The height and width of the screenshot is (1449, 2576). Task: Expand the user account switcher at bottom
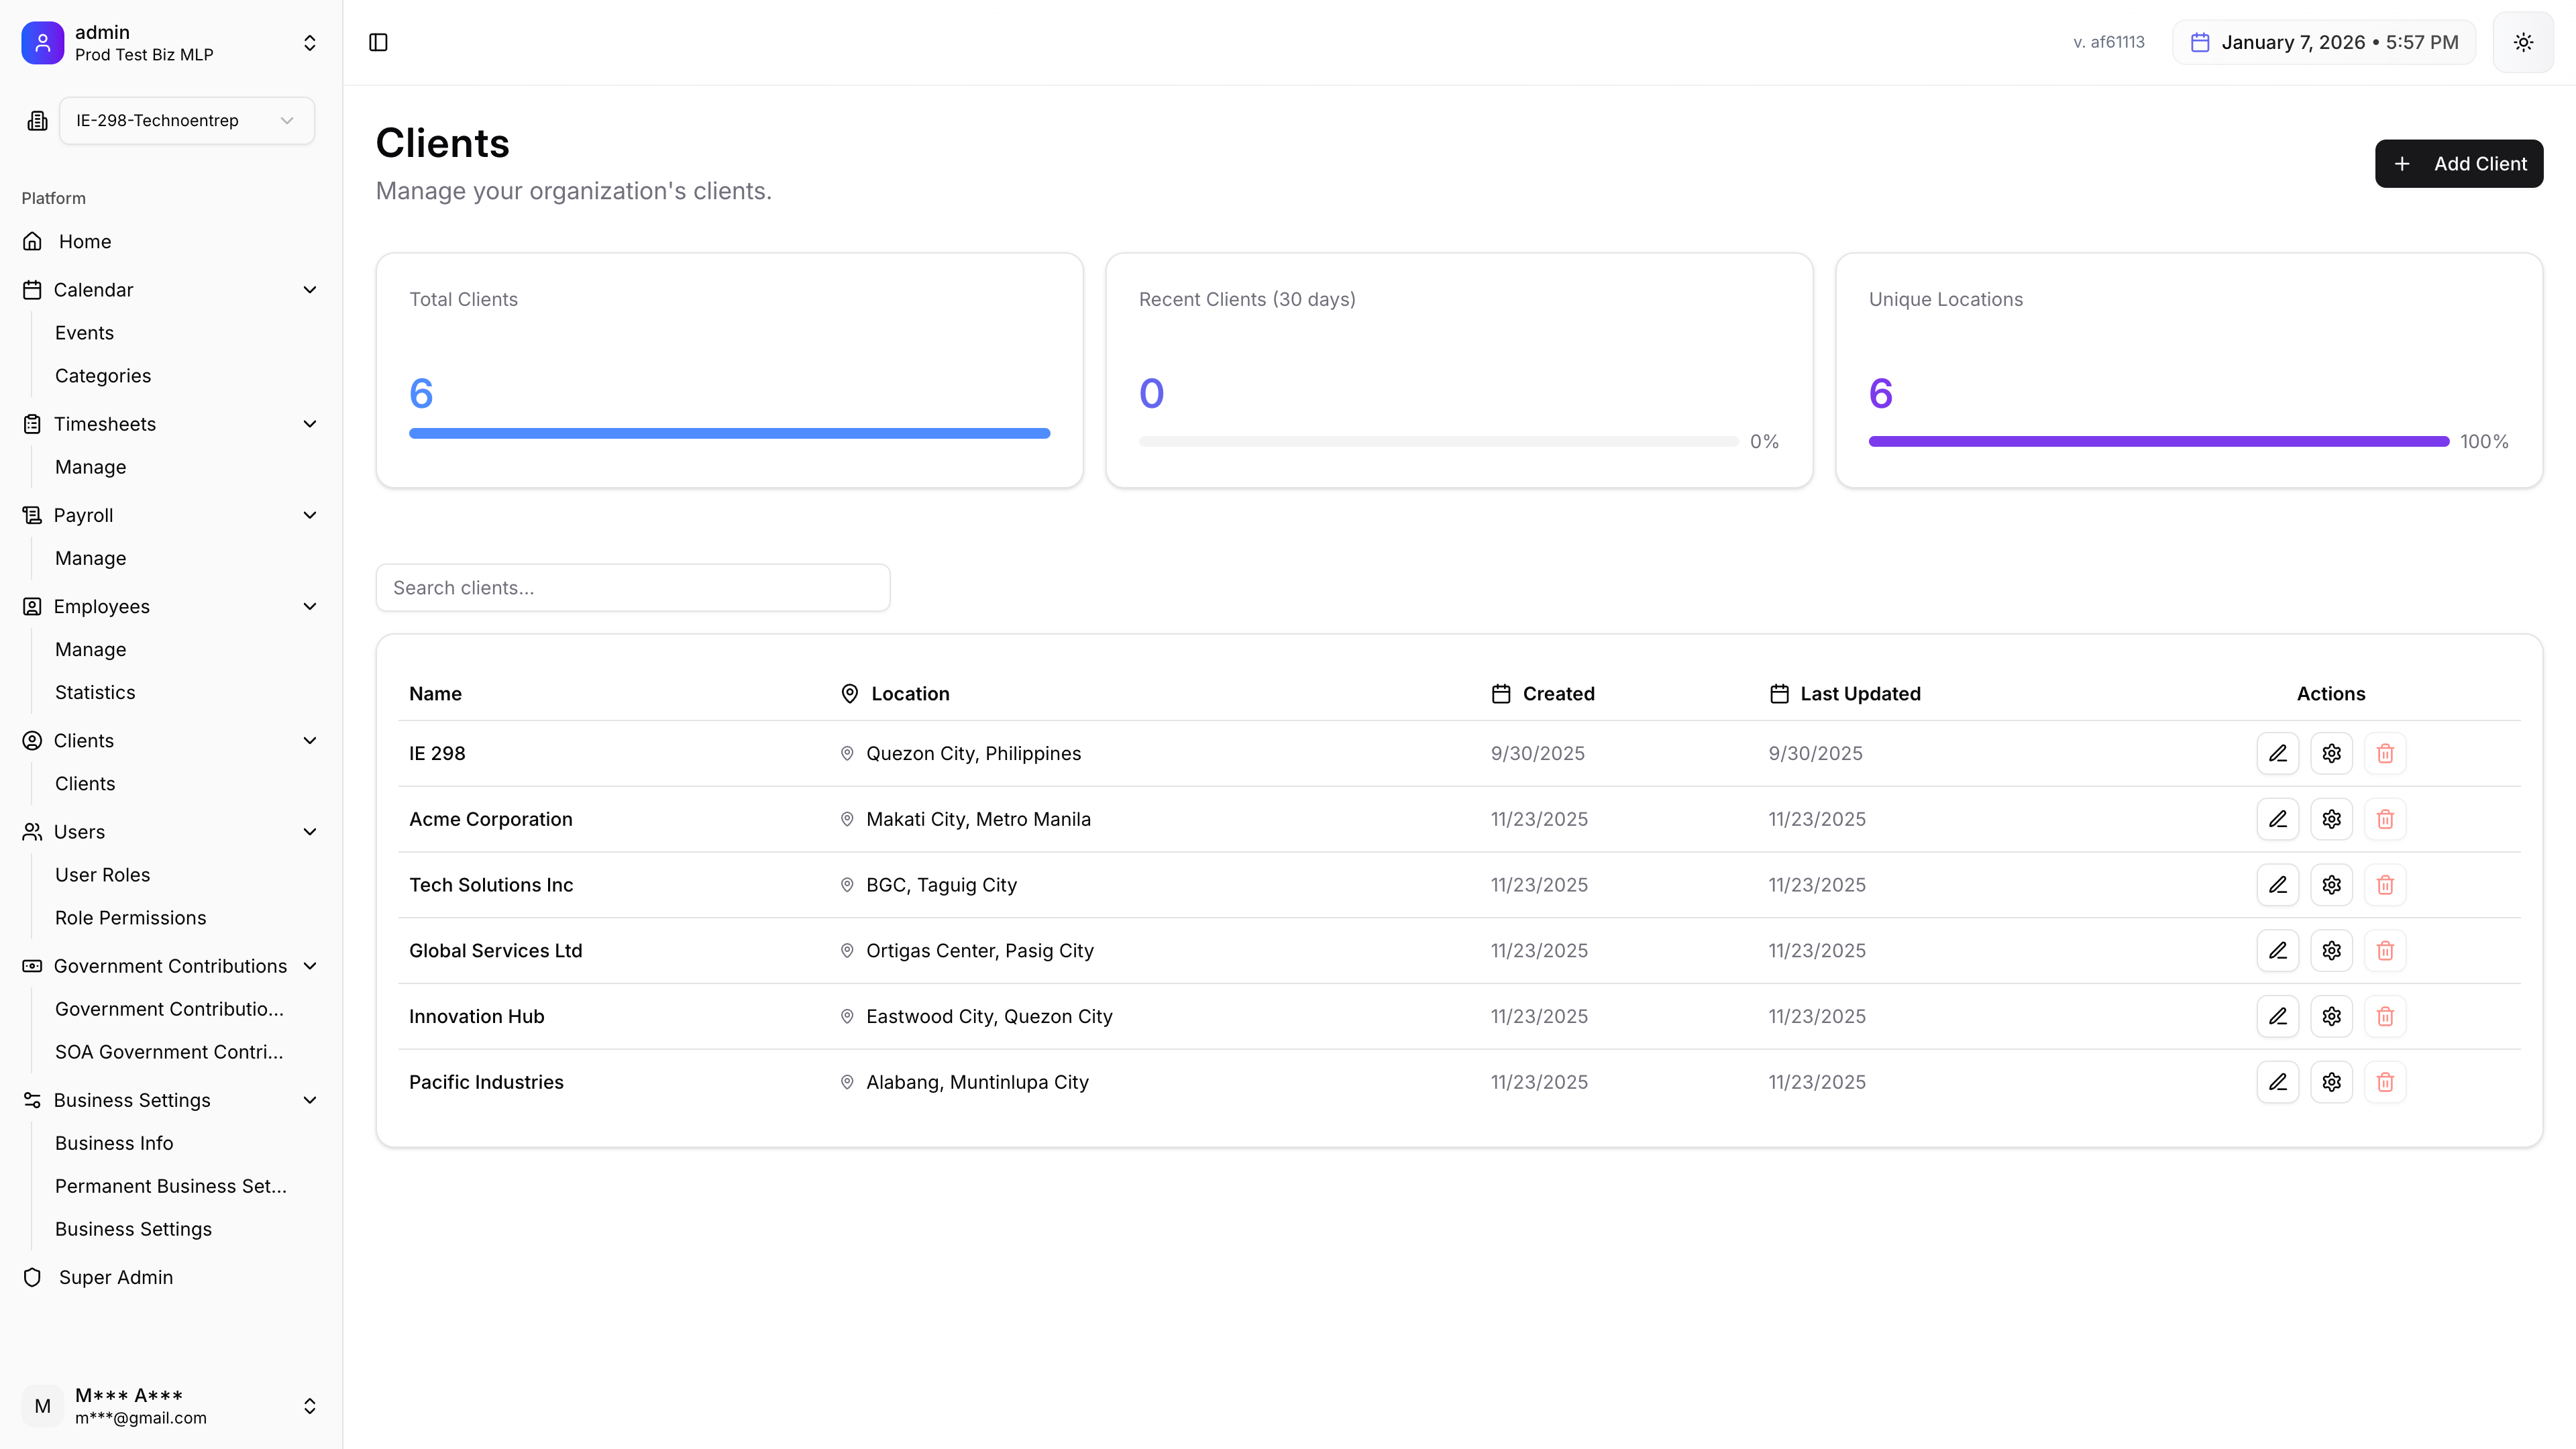click(309, 1406)
